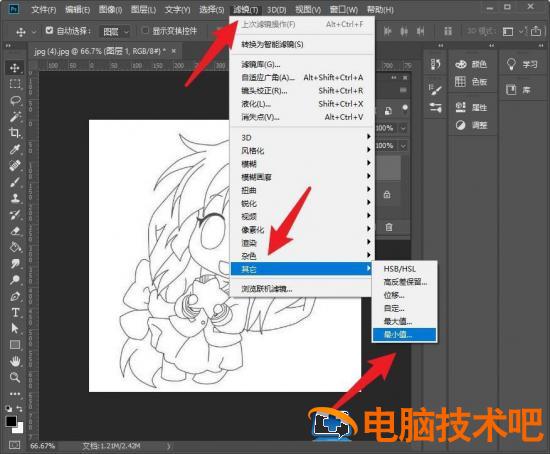The image size is (550, 454).
Task: Reset default foreground/background colors
Action: click(8, 408)
